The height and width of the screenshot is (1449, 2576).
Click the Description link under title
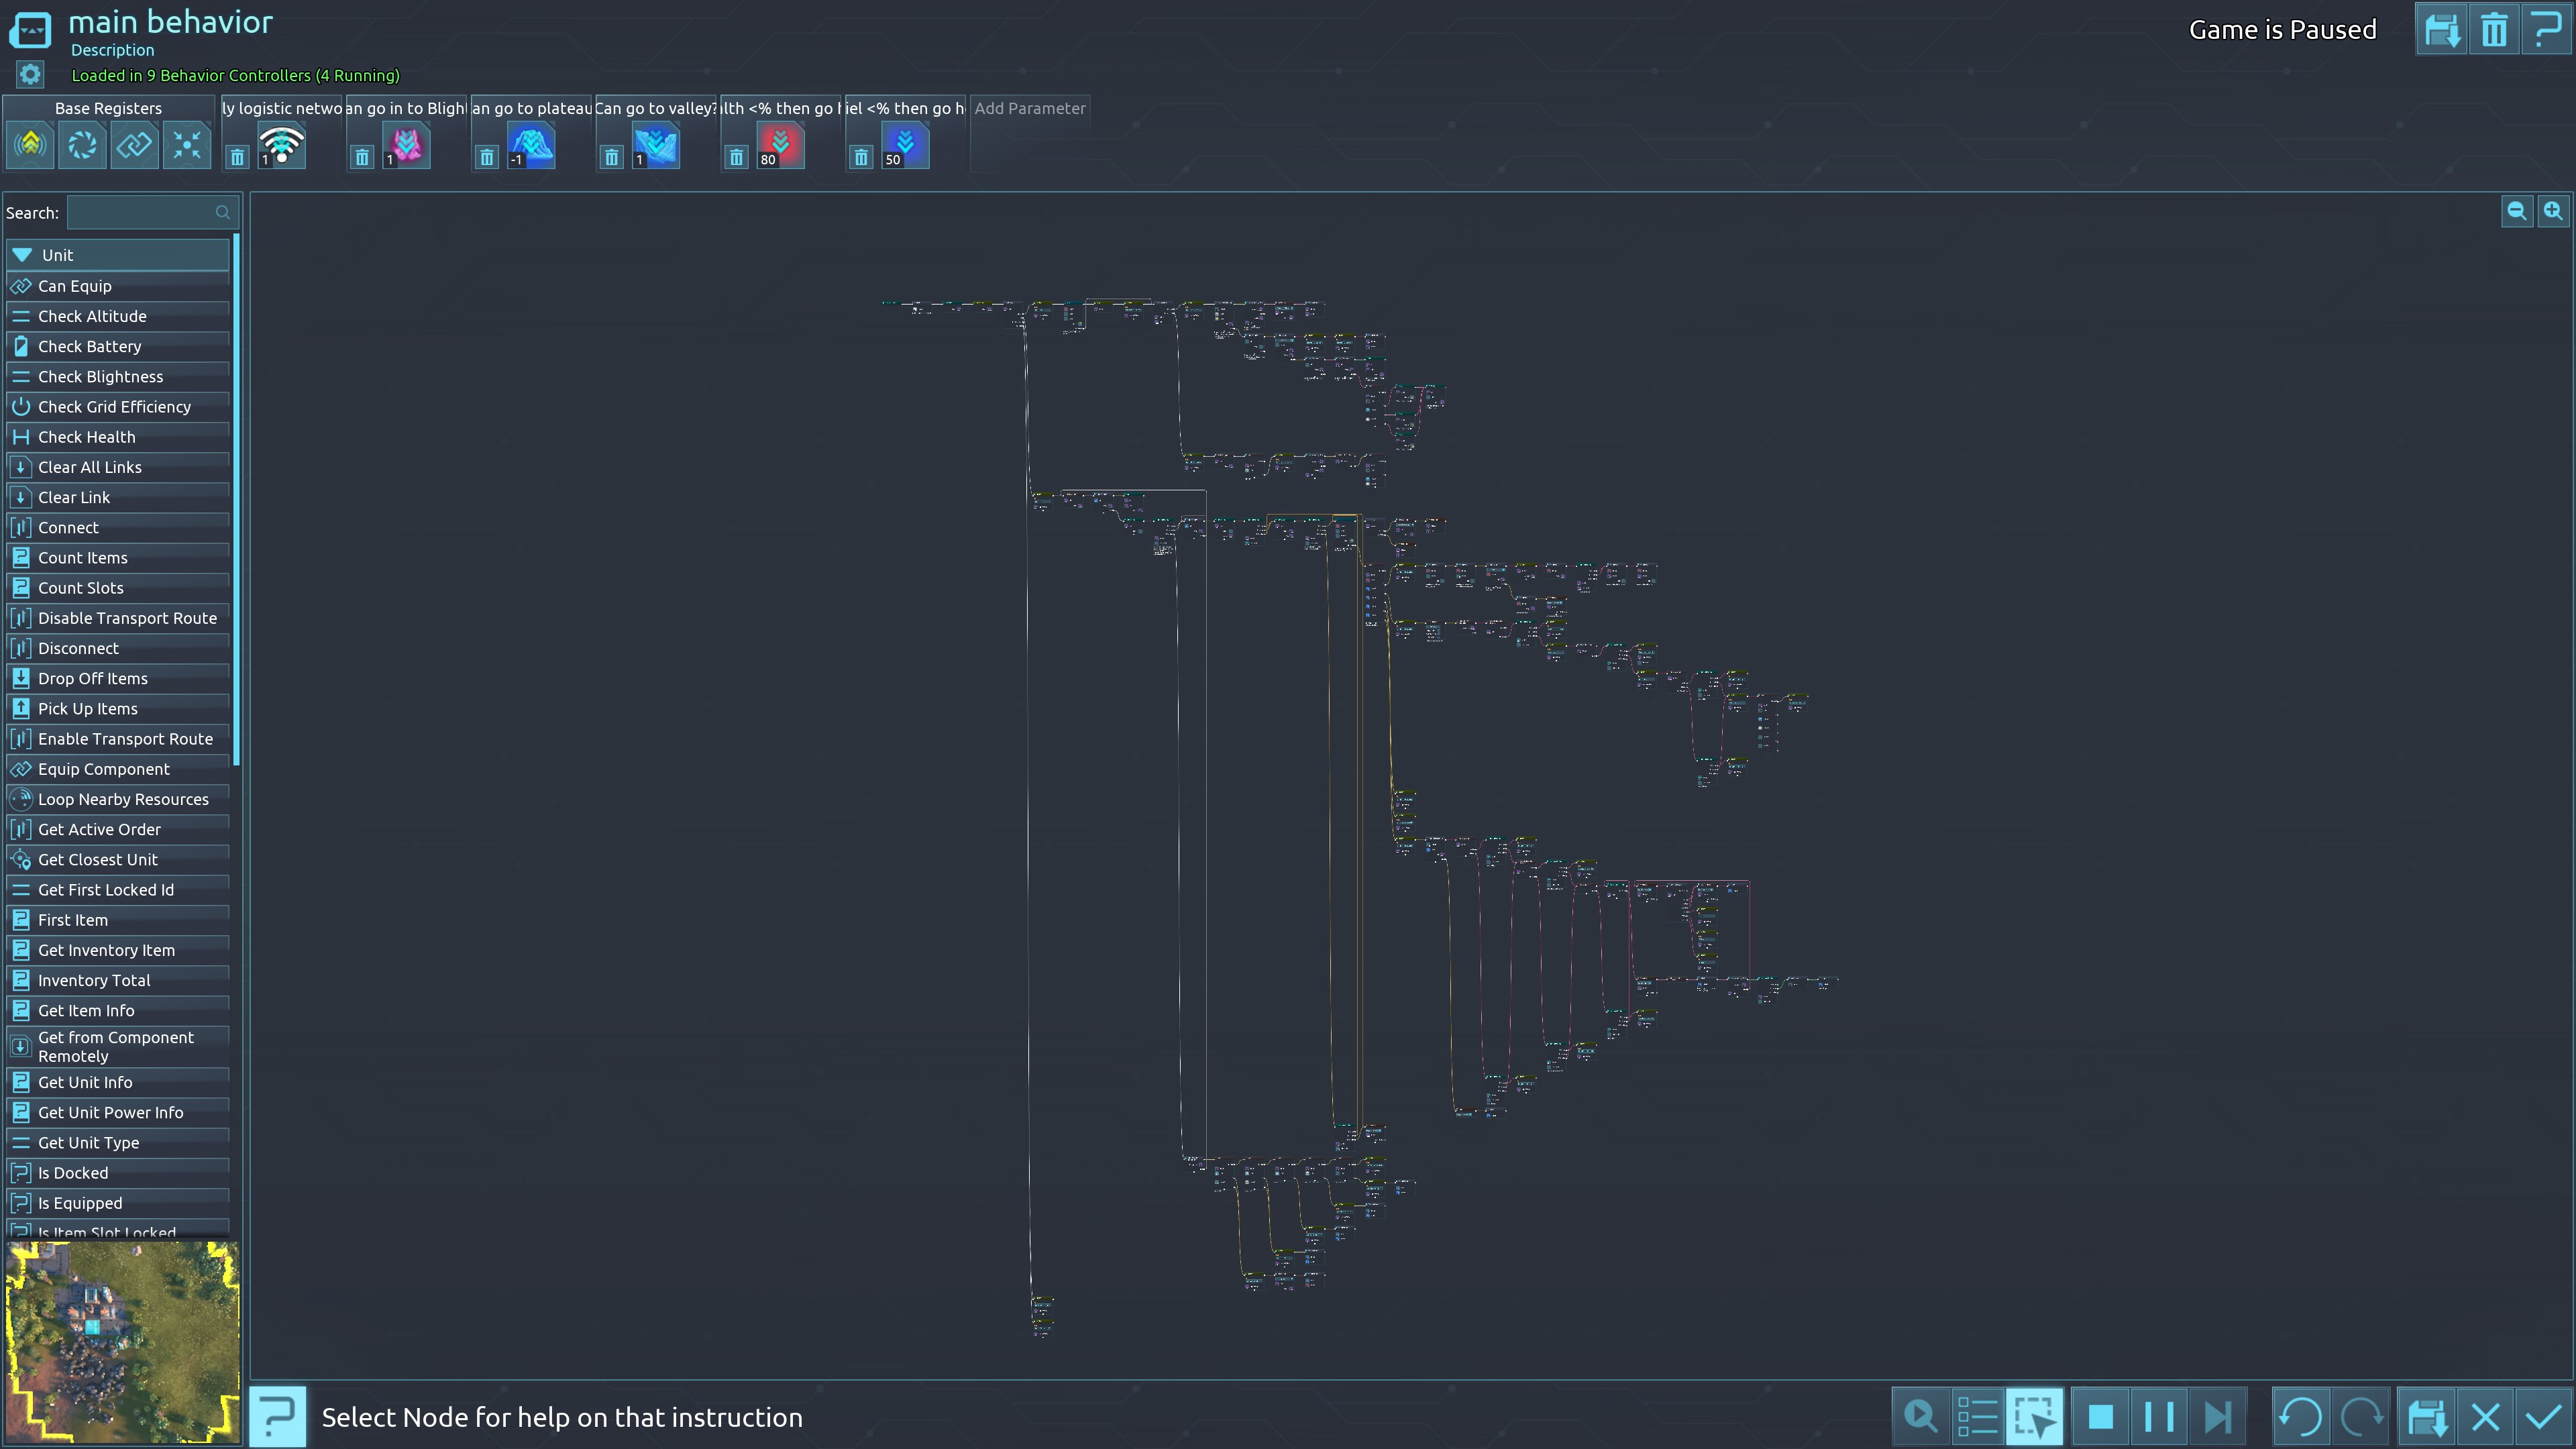(112, 50)
